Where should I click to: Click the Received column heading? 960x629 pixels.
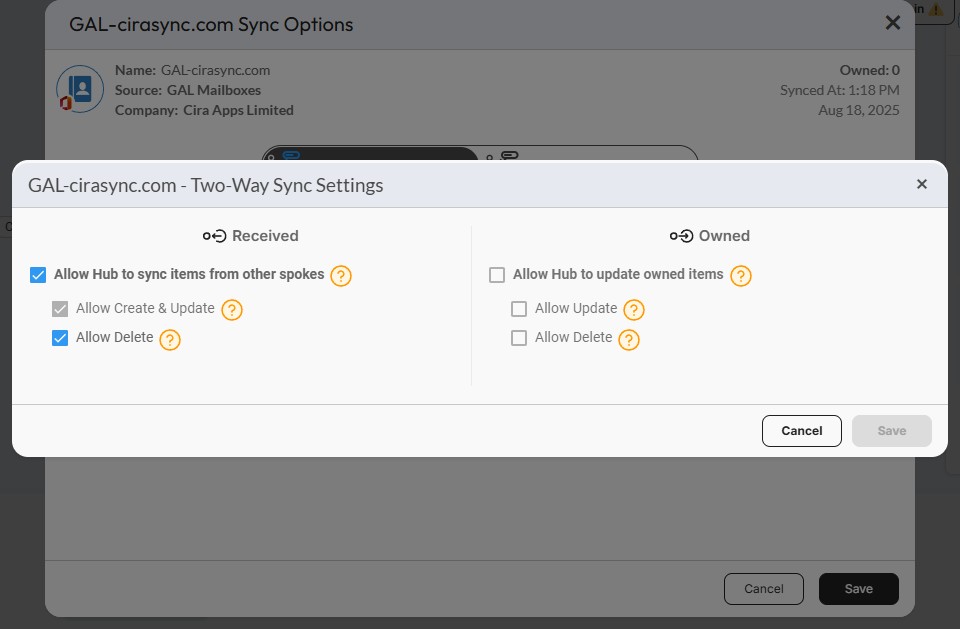pyautogui.click(x=265, y=236)
